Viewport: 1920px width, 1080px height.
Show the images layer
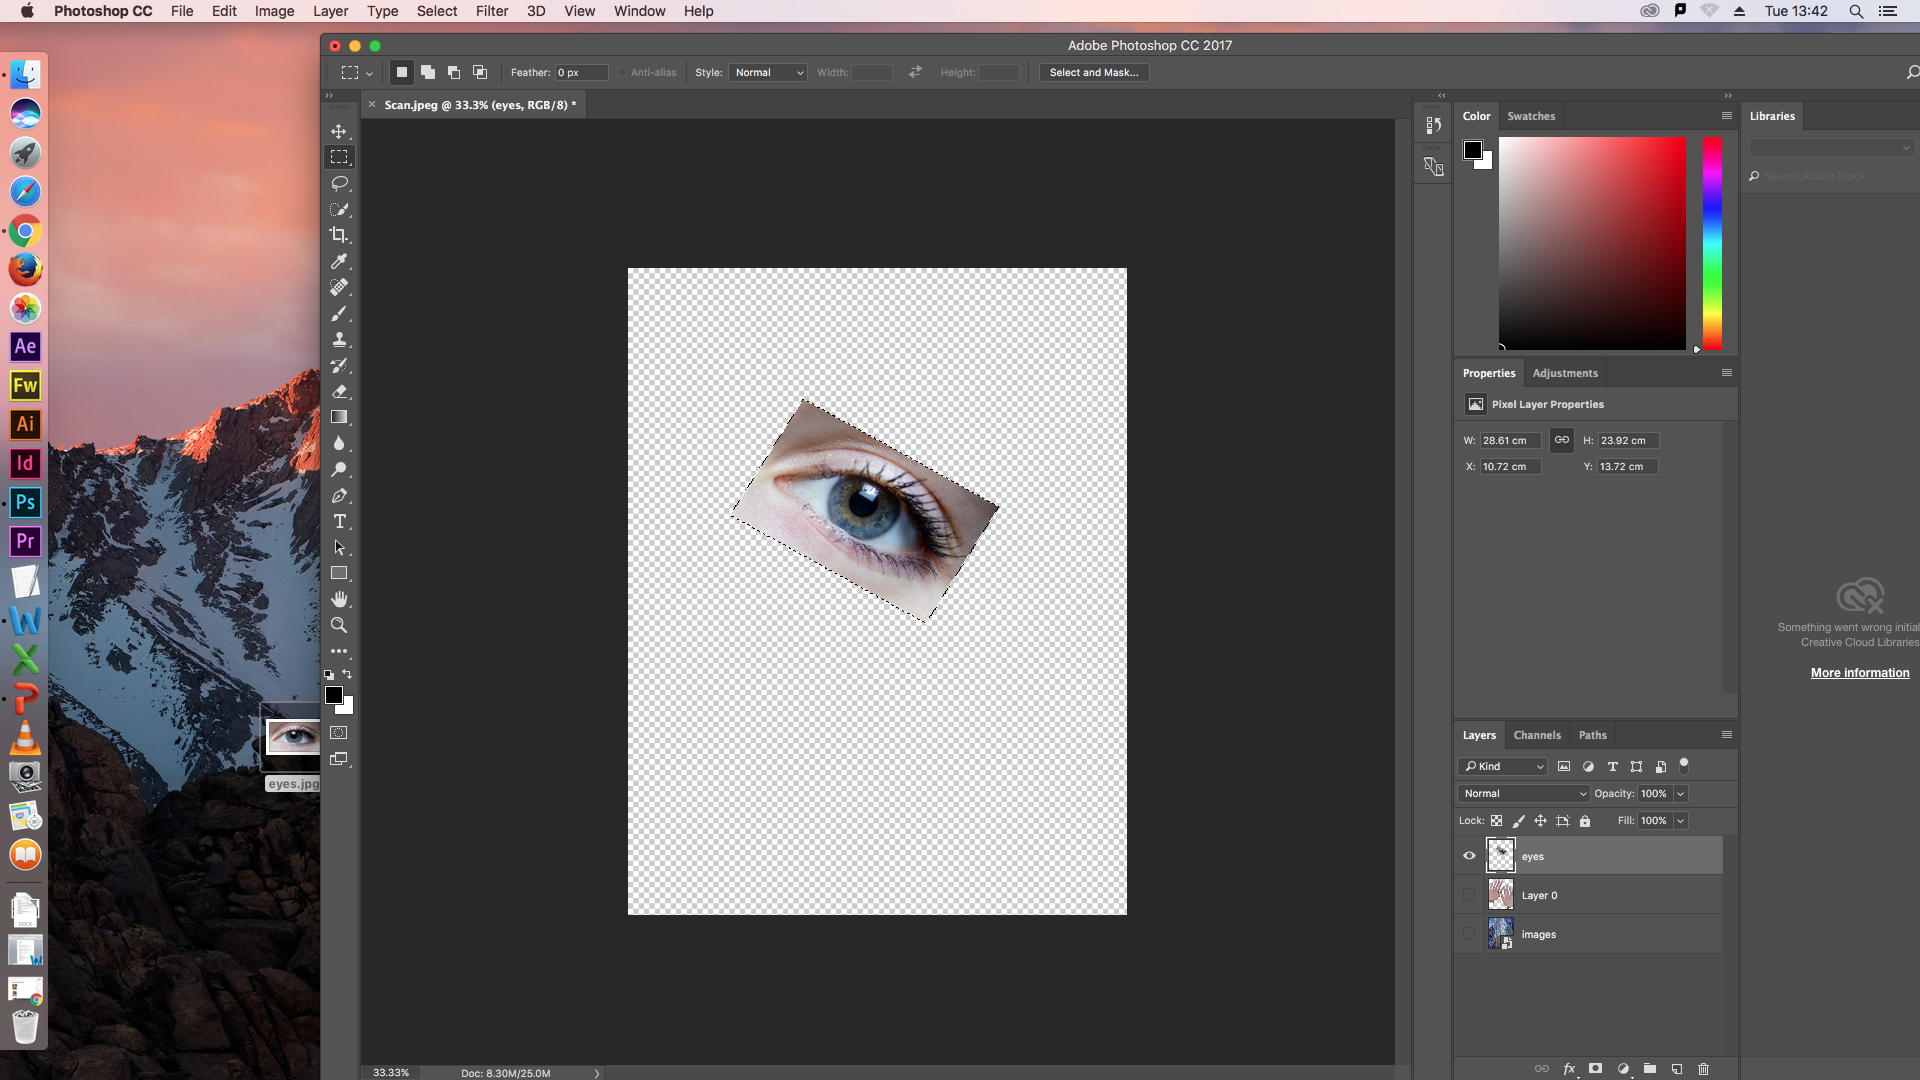(x=1469, y=934)
